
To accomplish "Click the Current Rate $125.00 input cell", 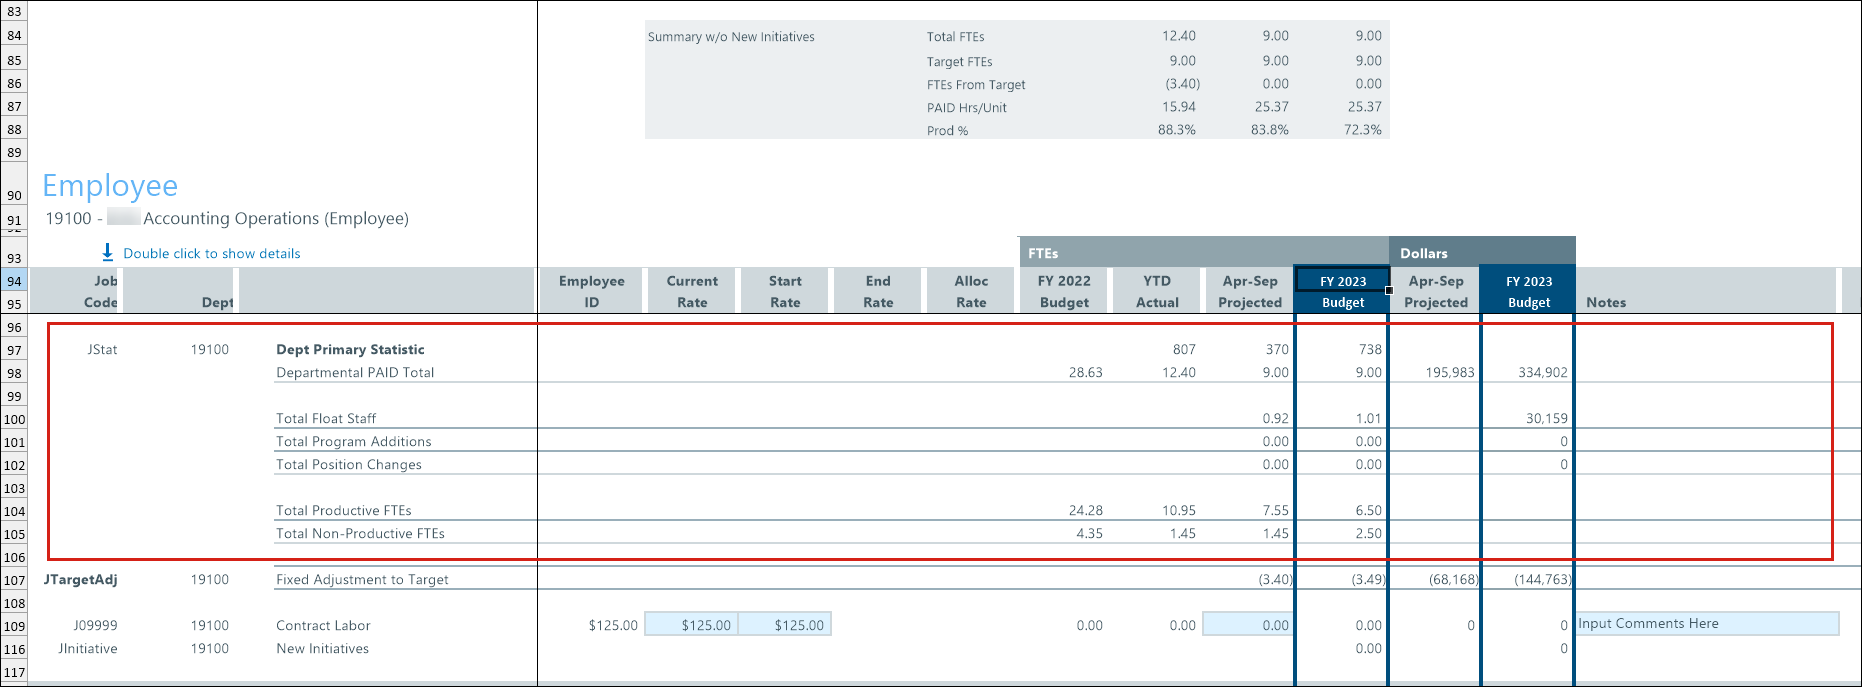I will tap(692, 625).
